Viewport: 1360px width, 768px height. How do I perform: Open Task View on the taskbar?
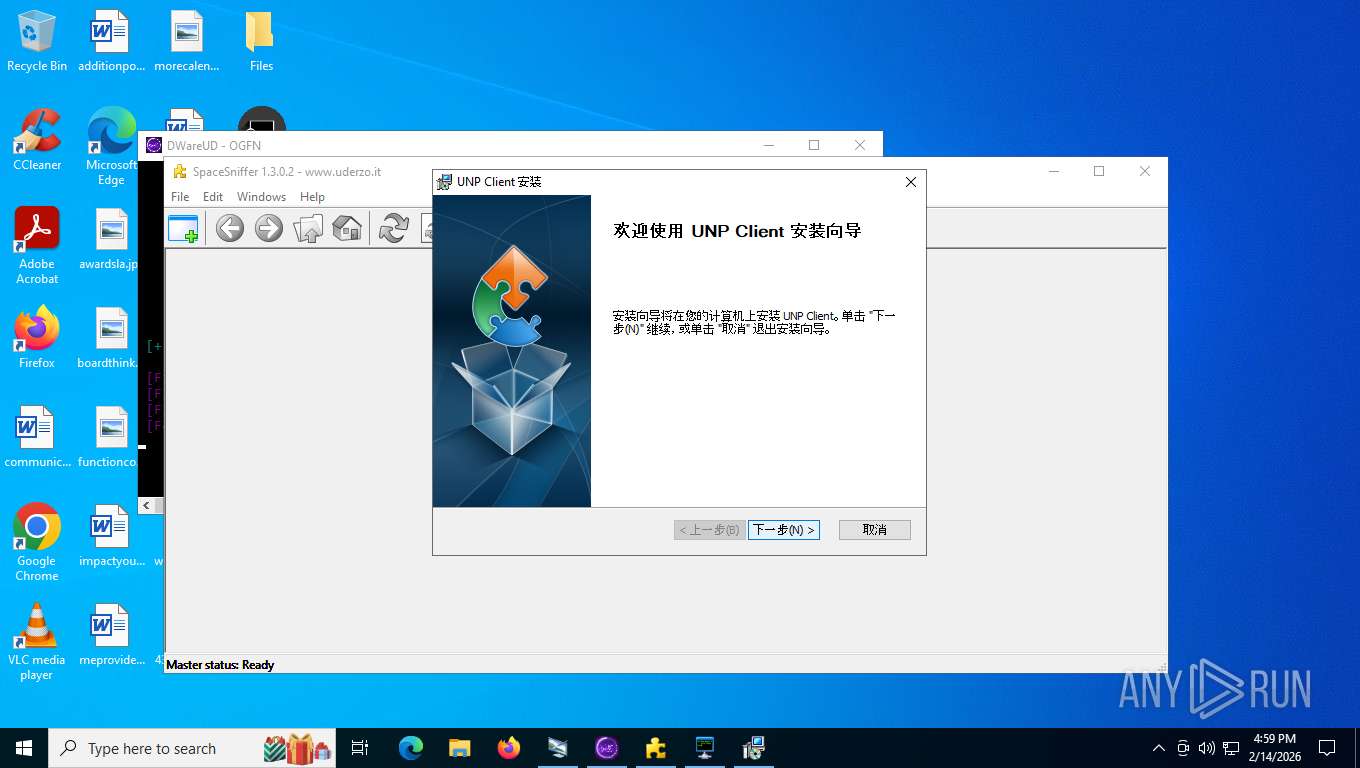361,748
